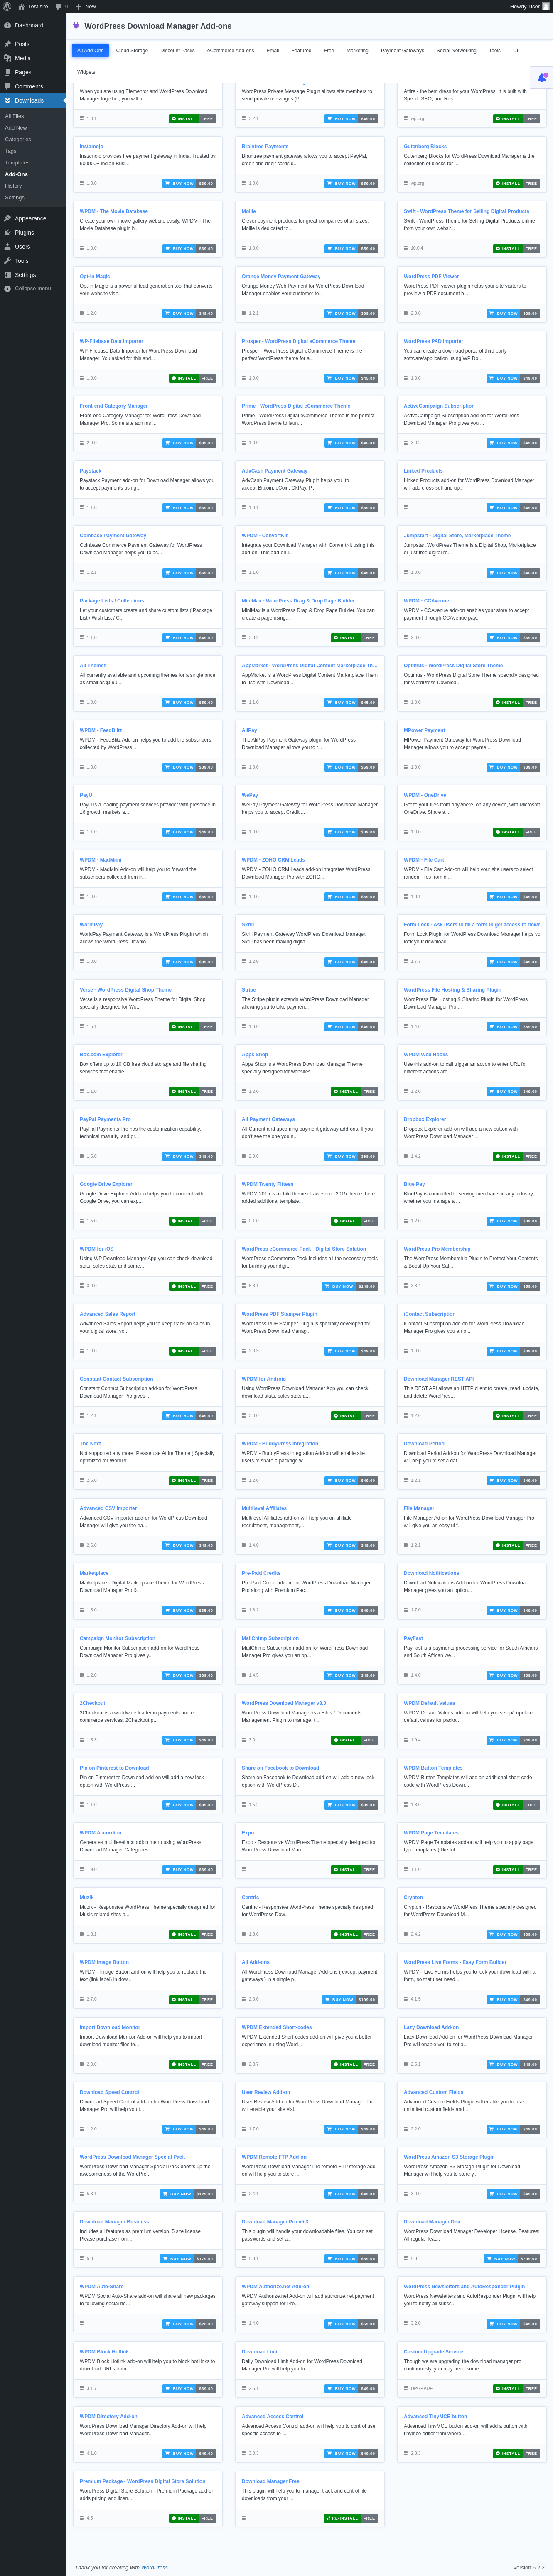Viewport: 553px width, 2576px height.
Task: Open the WPDM - CCAvenue title link
Action: pos(426,600)
